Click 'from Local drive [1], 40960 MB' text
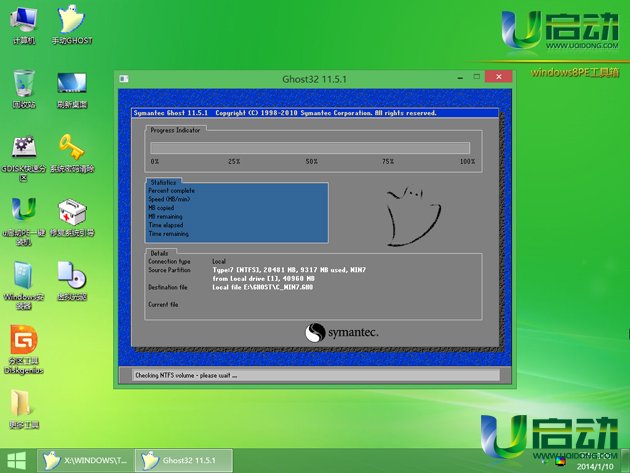 (264, 278)
